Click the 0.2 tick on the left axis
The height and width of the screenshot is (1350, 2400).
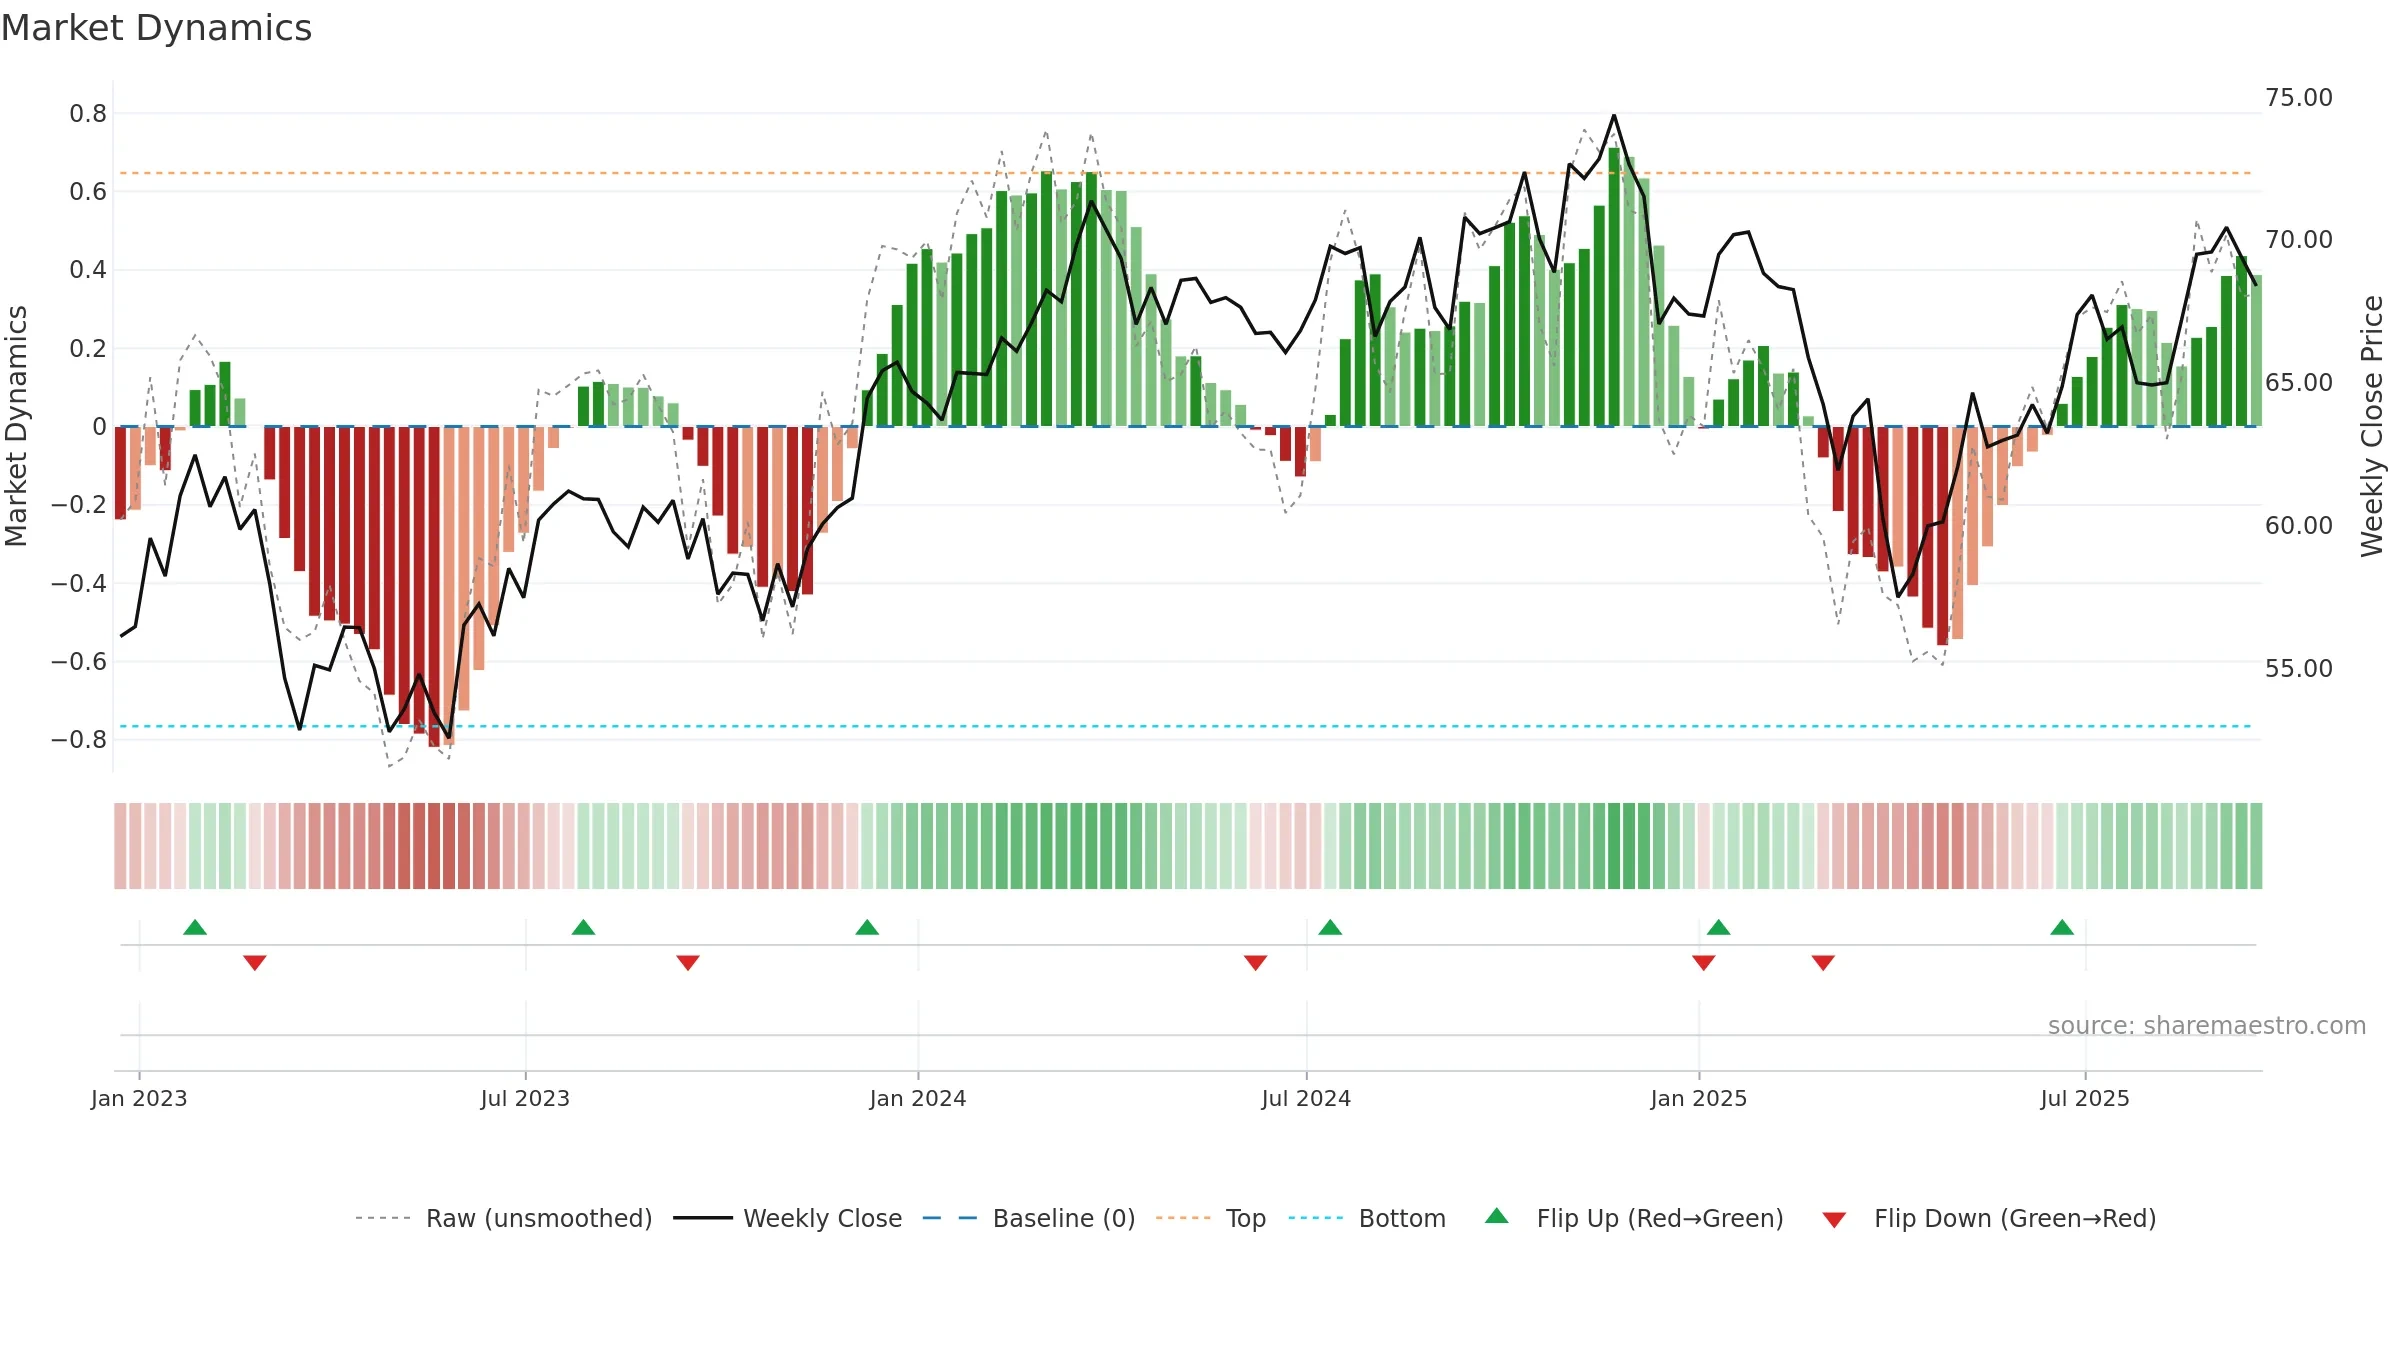(88, 349)
